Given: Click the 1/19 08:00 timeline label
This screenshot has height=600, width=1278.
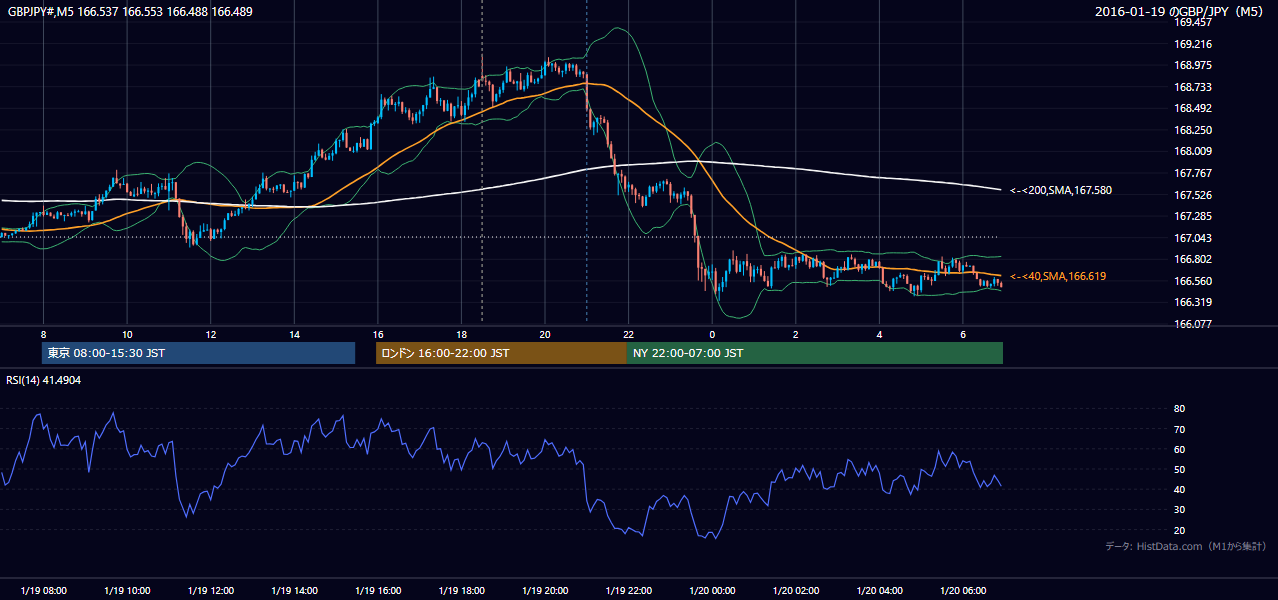Looking at the screenshot, I should click(x=43, y=591).
